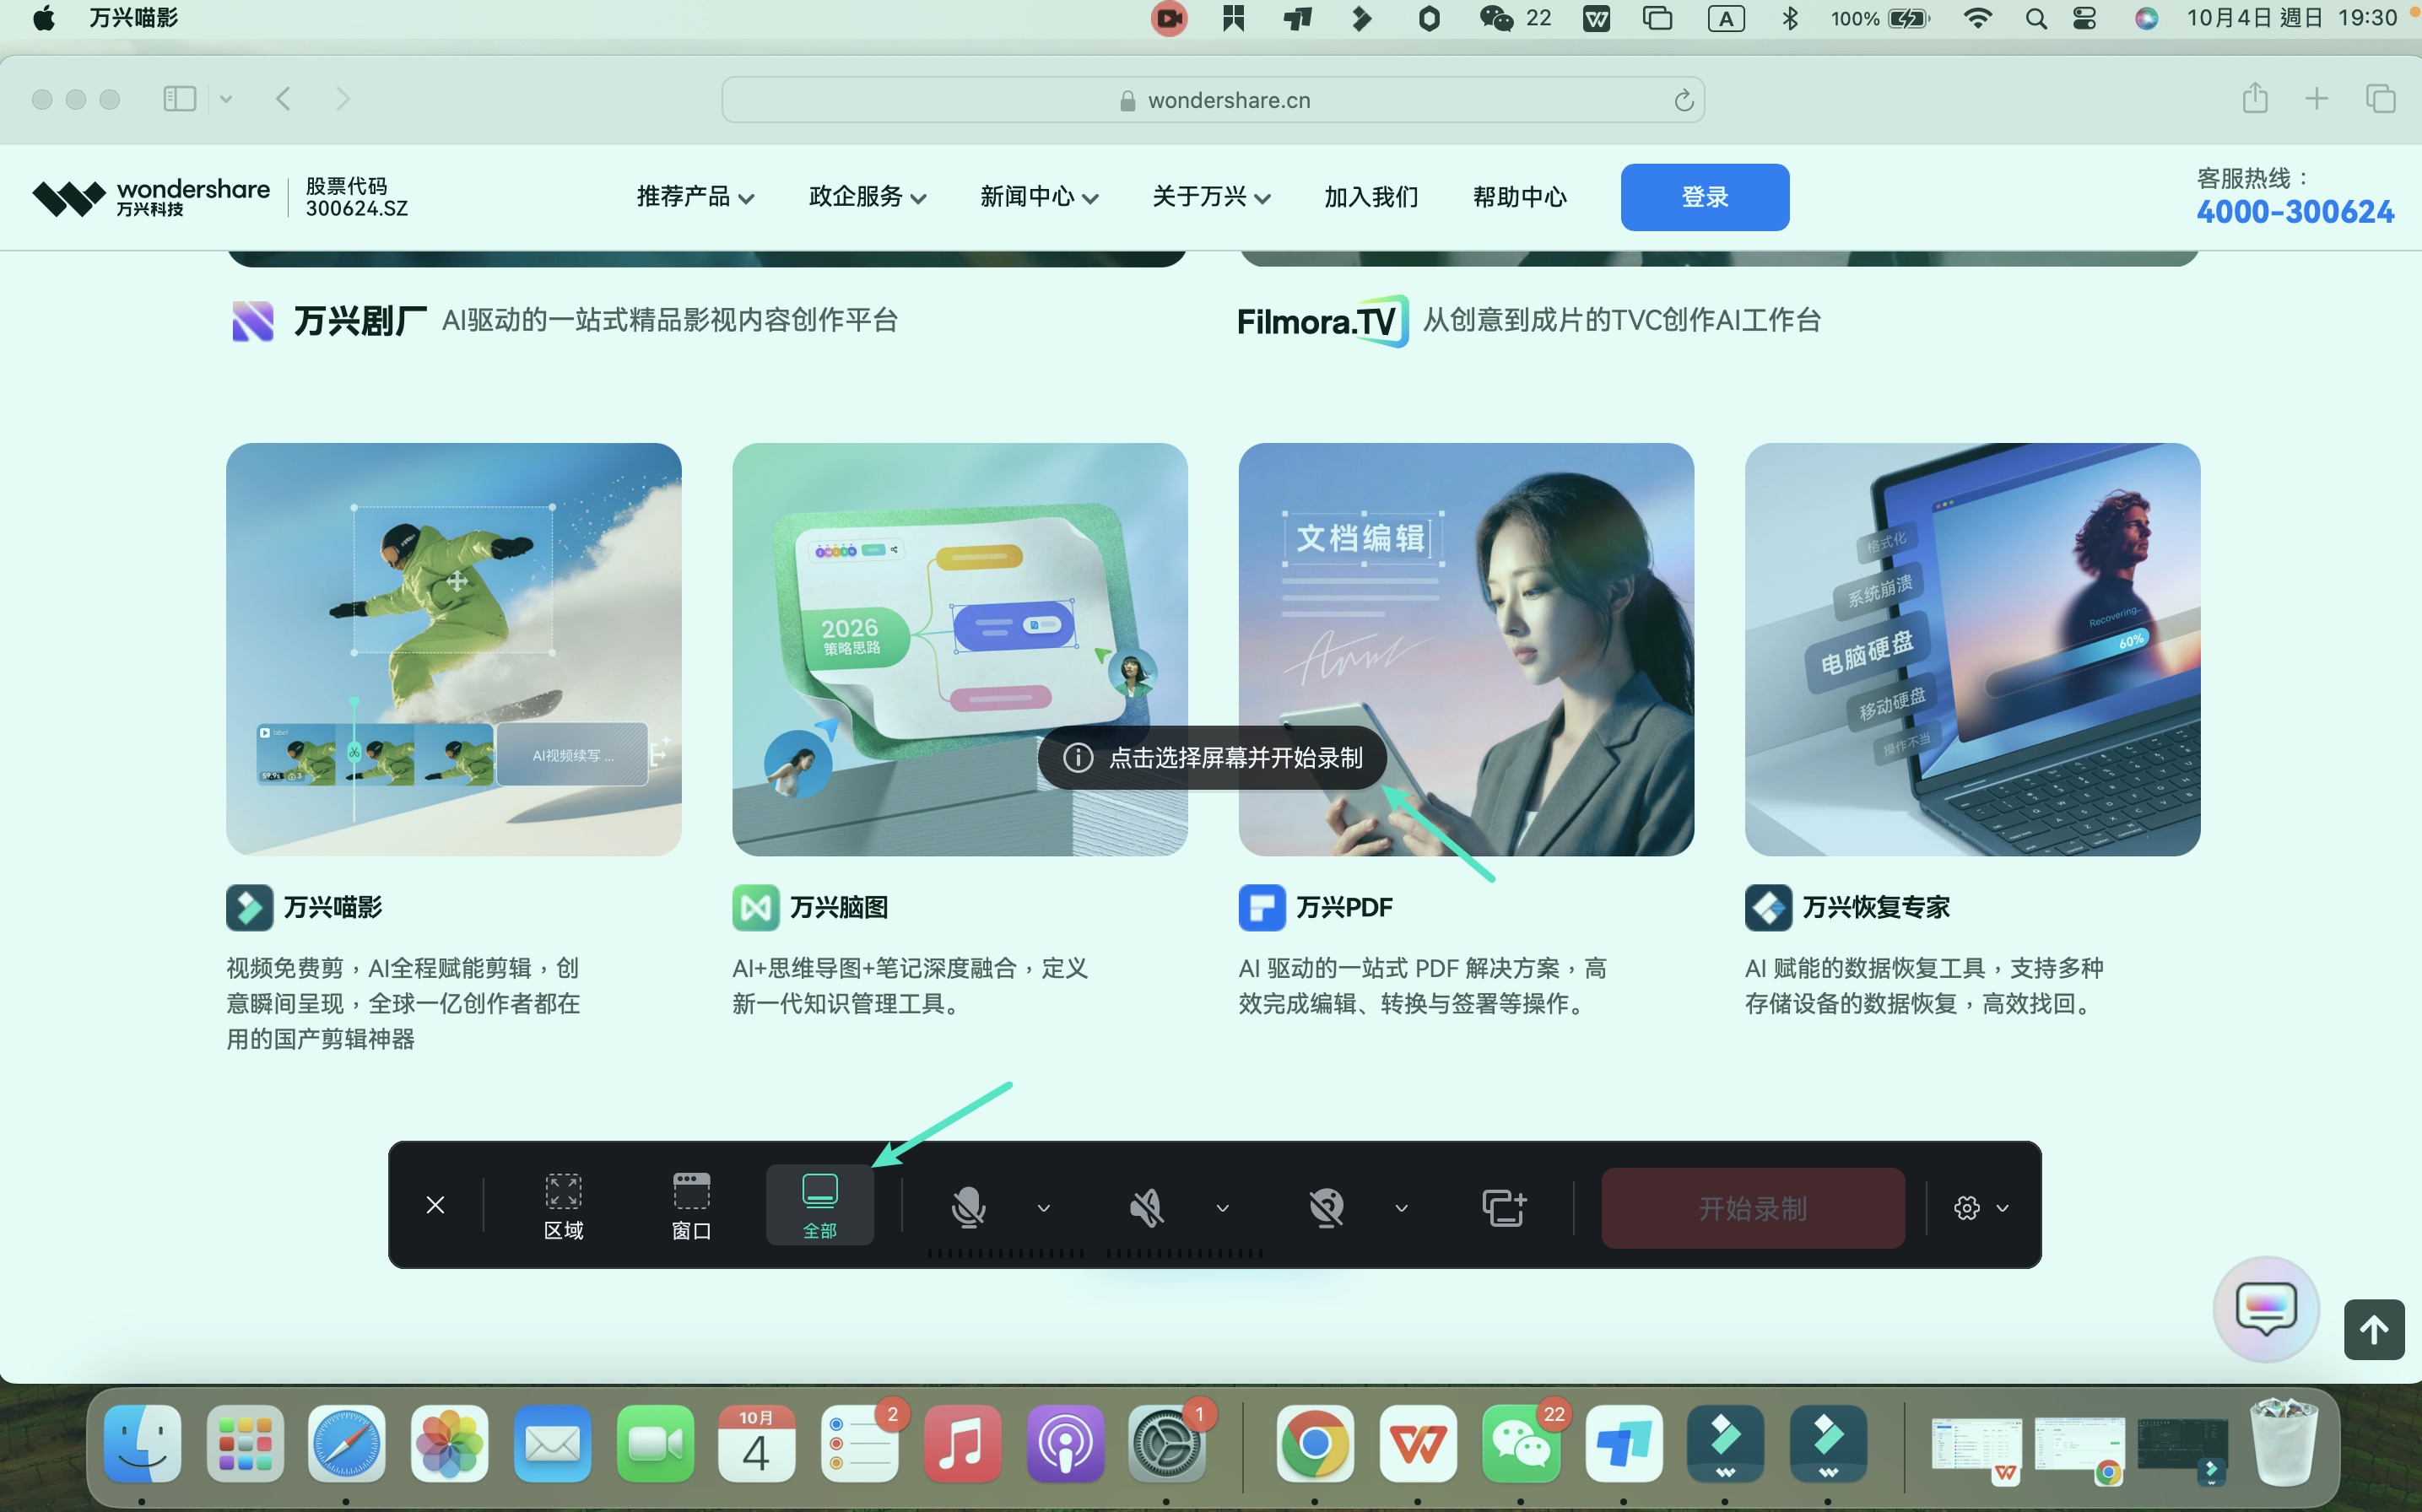Toggle the microphone in the recorder bar
Screen dimensions: 2422x1512
pyautogui.click(x=968, y=1207)
